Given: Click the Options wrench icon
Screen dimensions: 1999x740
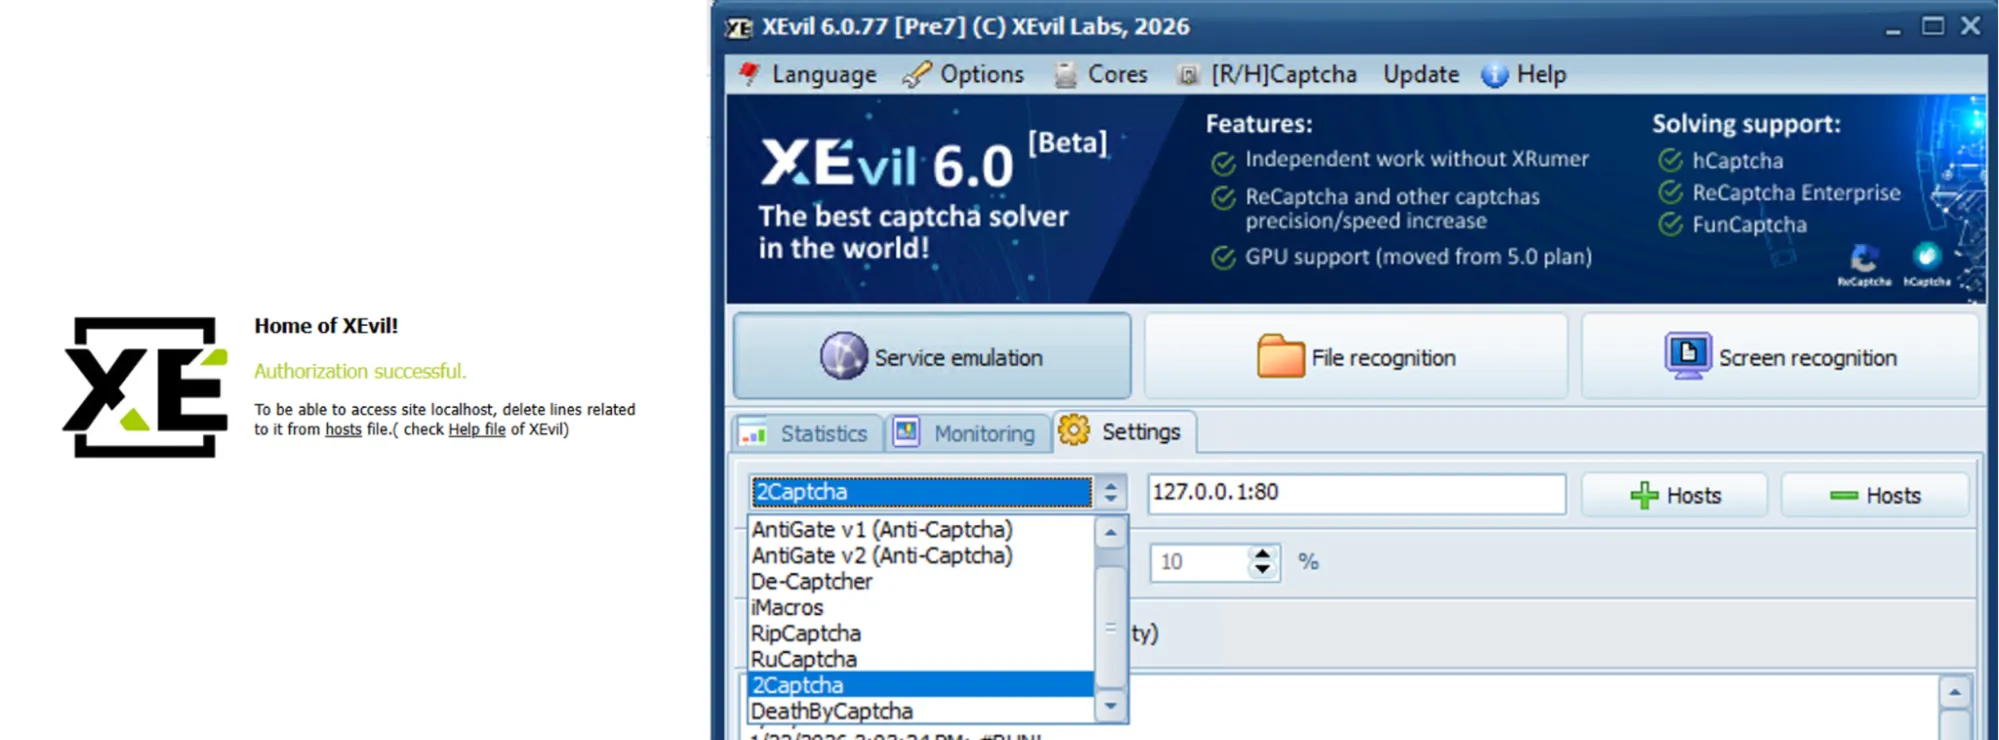Looking at the screenshot, I should click(x=917, y=75).
